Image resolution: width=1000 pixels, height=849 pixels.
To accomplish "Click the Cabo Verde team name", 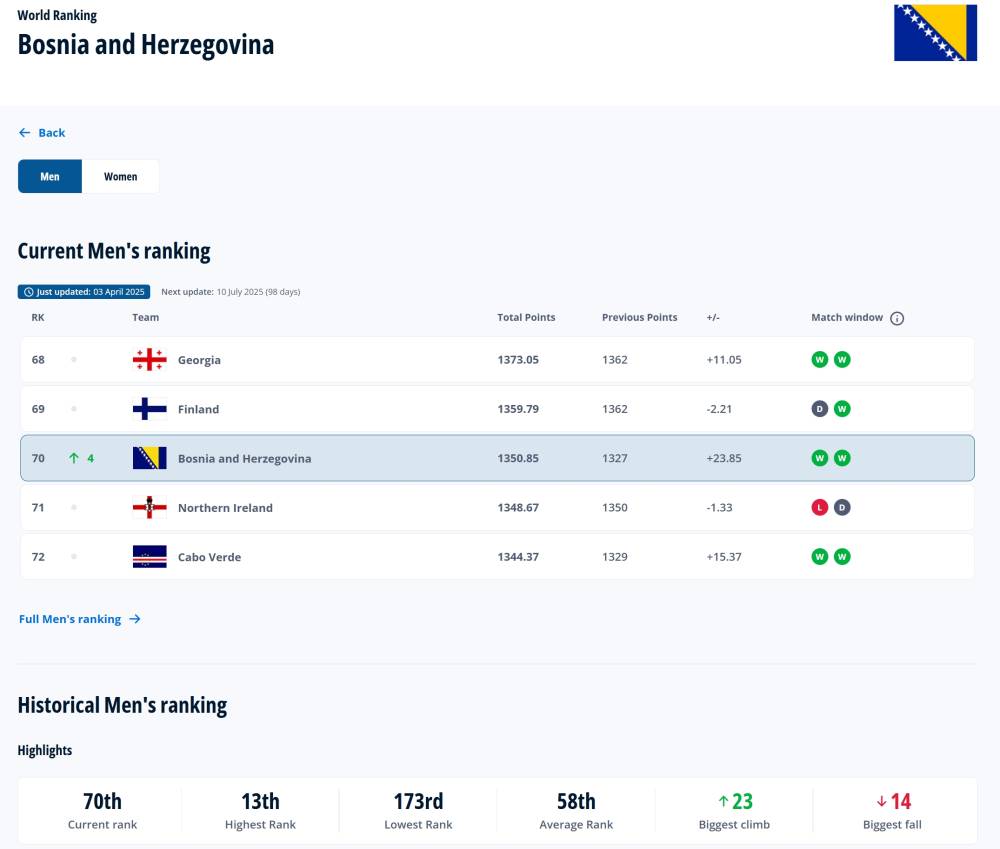I will tap(209, 557).
